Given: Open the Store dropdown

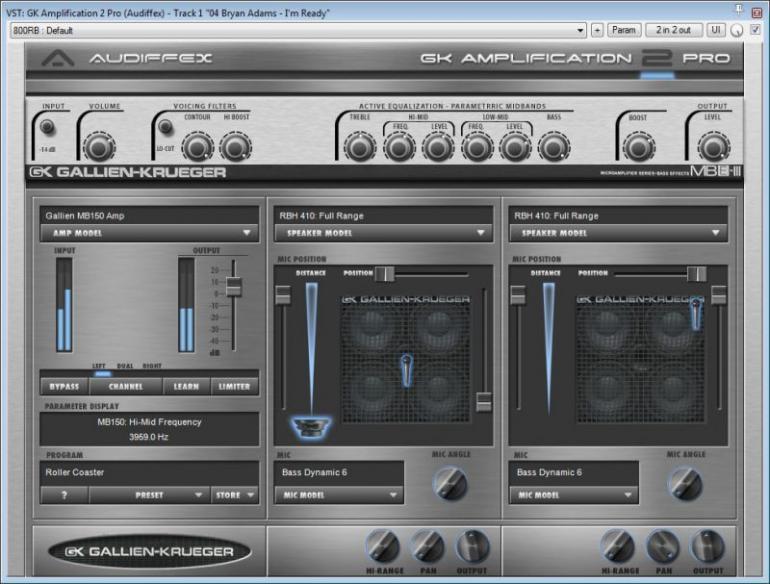Looking at the screenshot, I should tap(235, 495).
